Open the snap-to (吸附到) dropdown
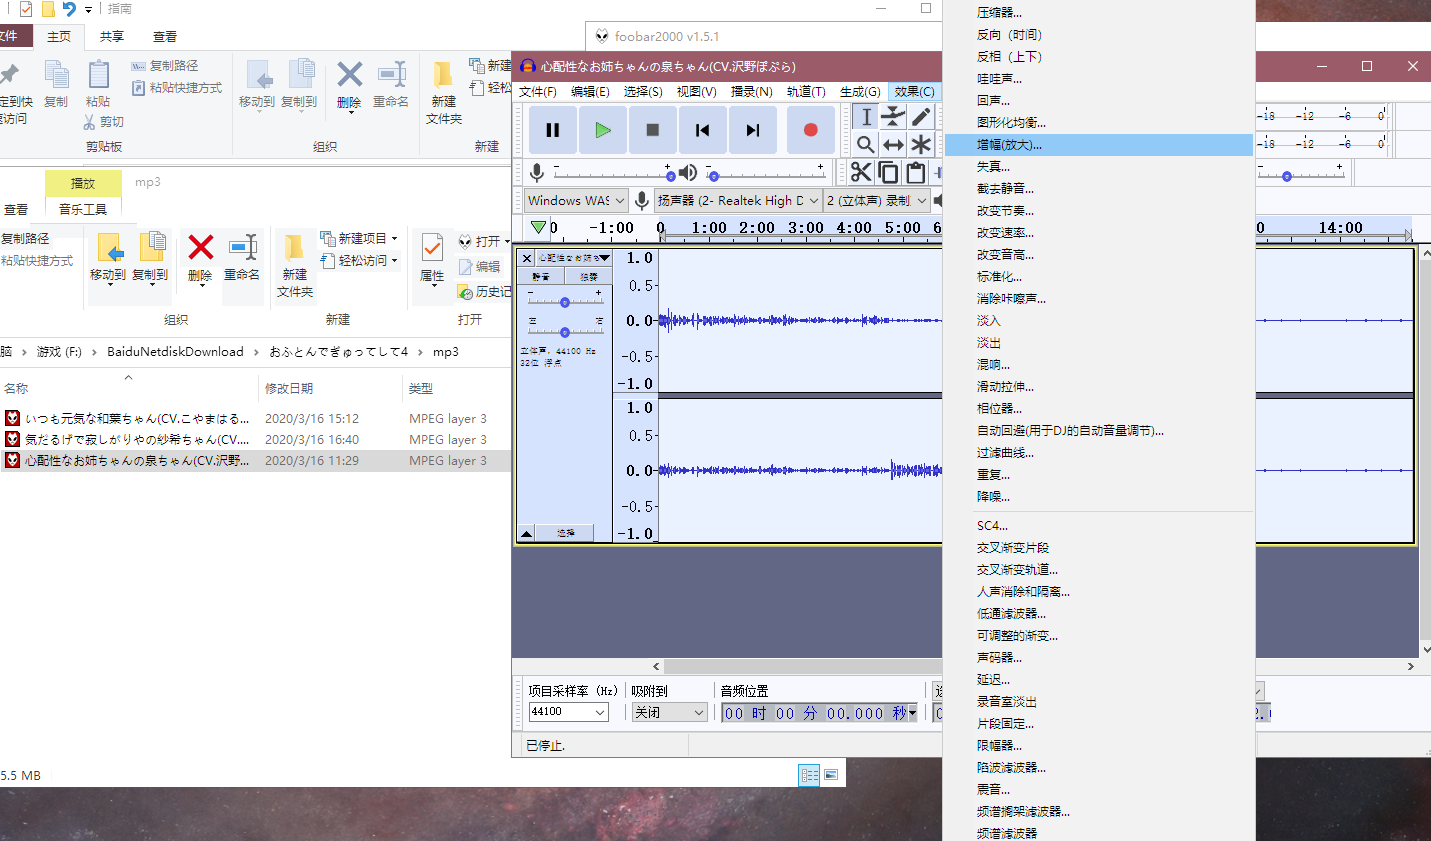This screenshot has width=1431, height=841. click(670, 712)
